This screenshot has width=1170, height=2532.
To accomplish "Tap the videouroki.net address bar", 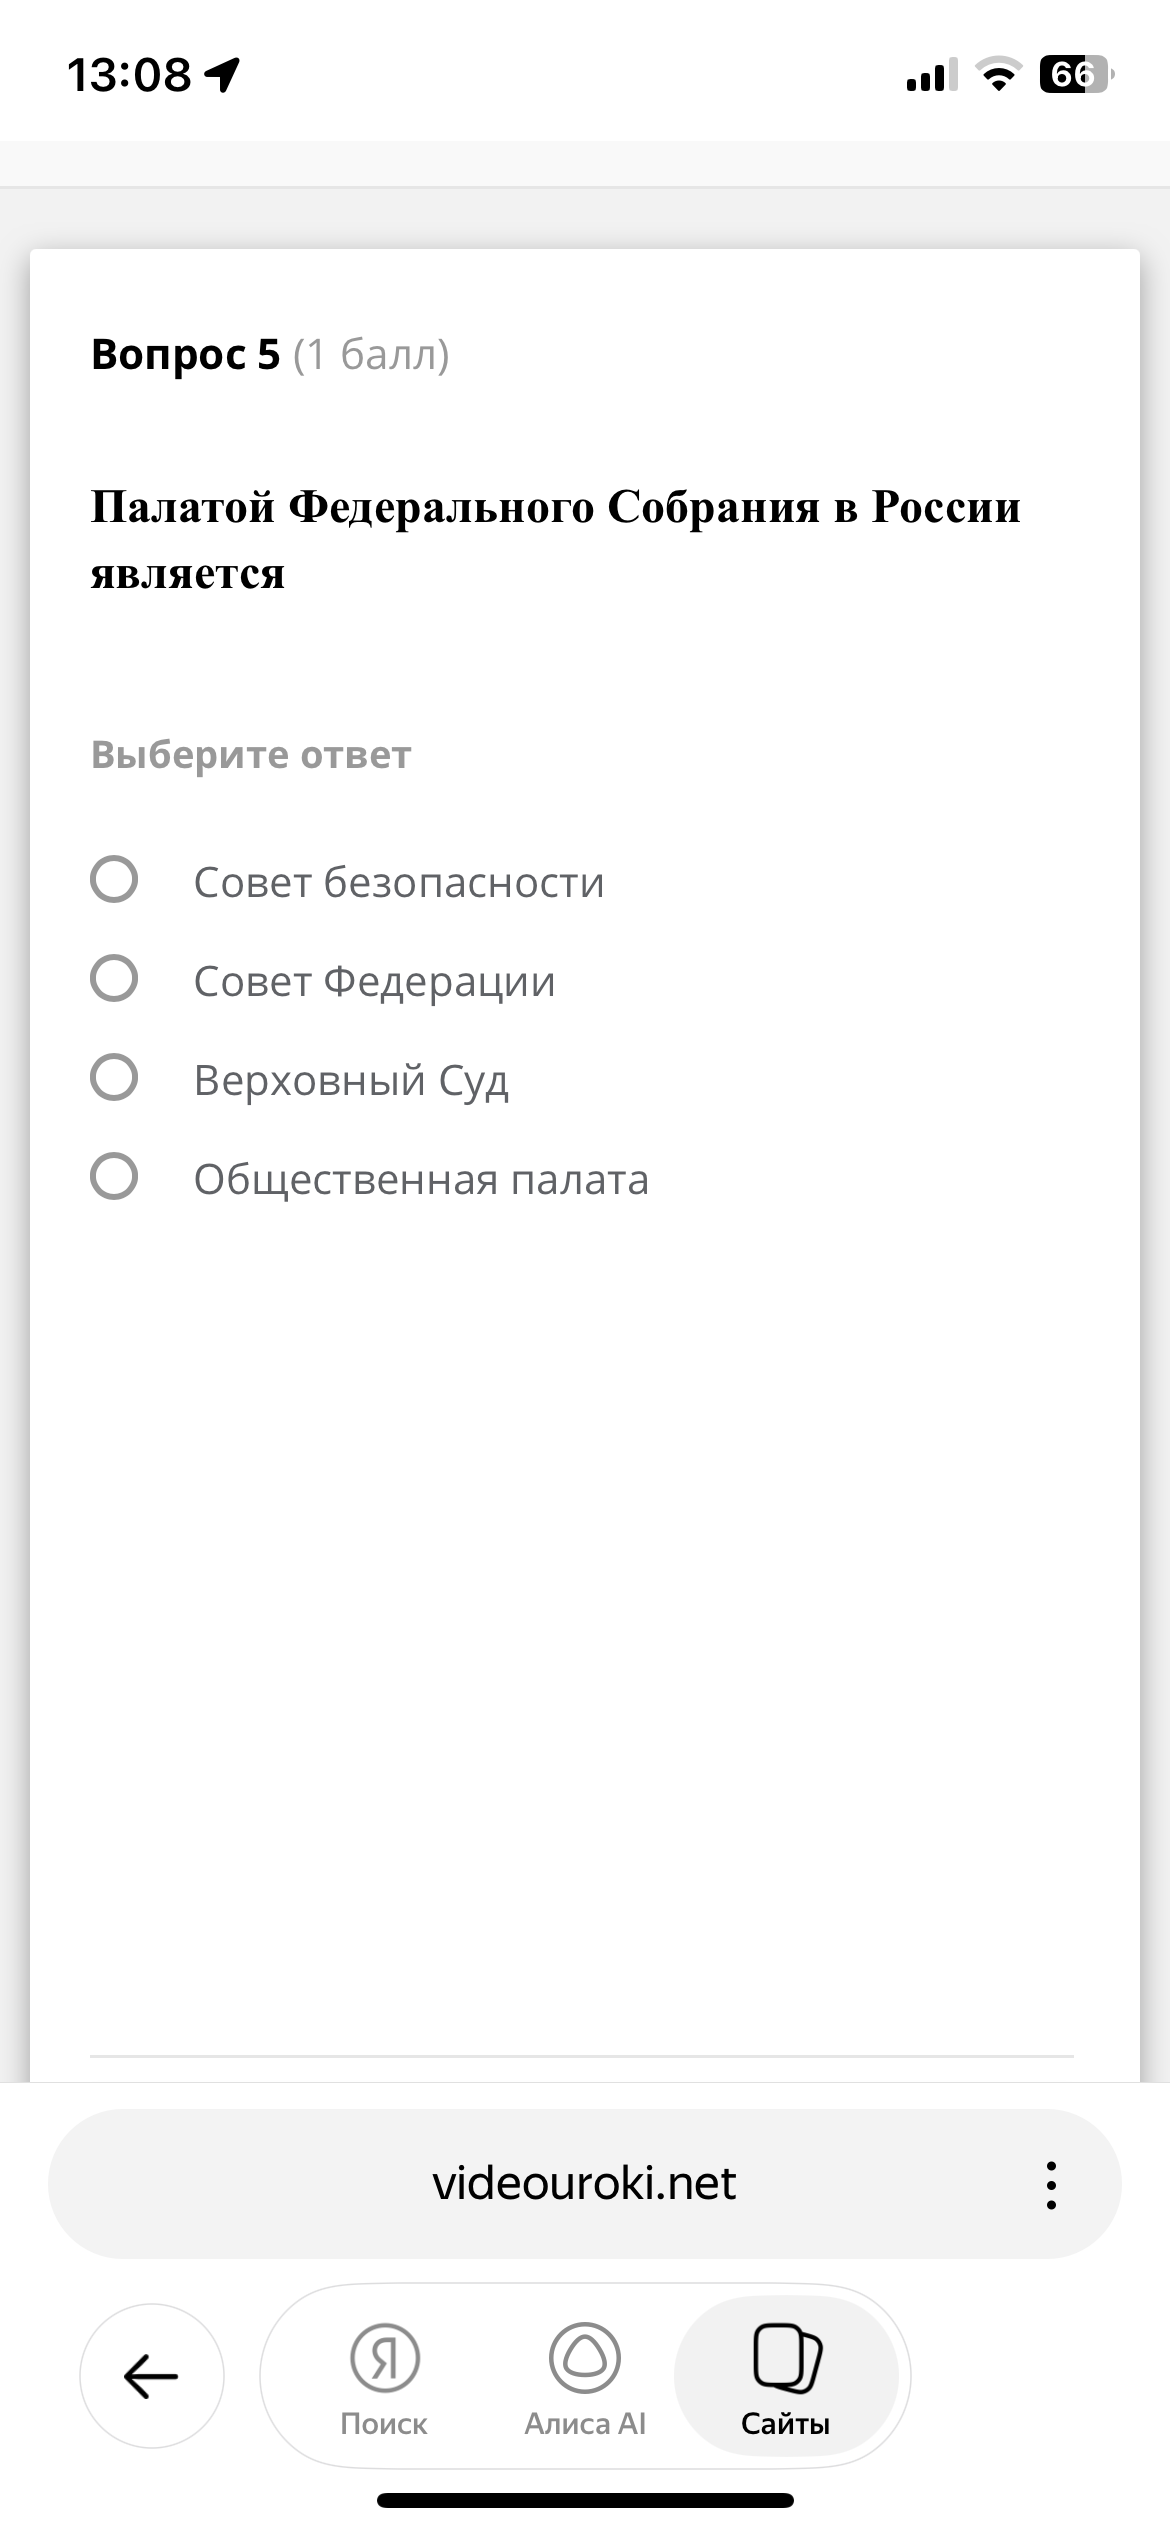I will click(x=585, y=2183).
